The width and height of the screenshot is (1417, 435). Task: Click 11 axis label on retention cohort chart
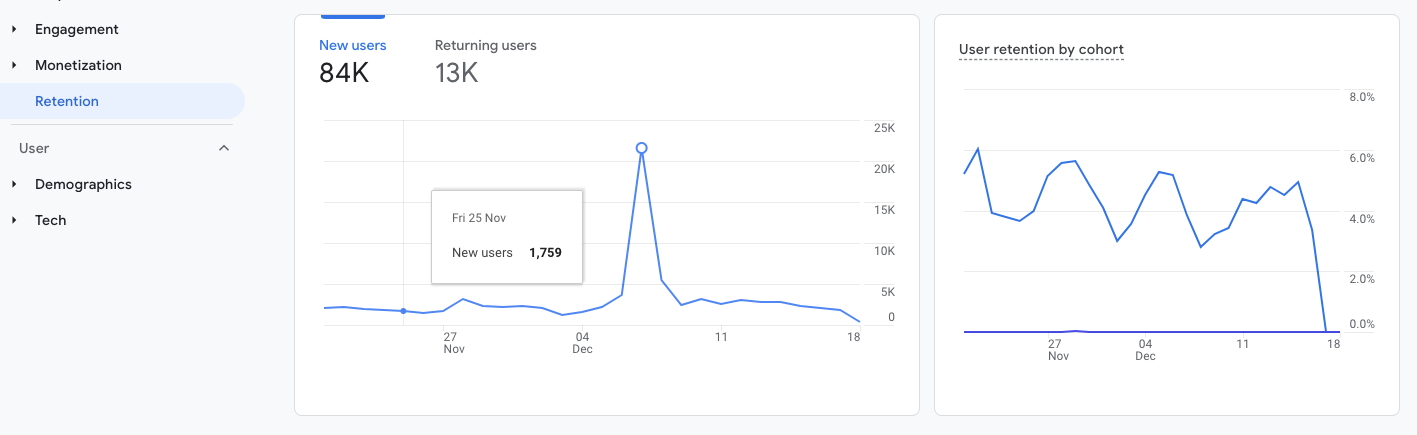point(1243,344)
